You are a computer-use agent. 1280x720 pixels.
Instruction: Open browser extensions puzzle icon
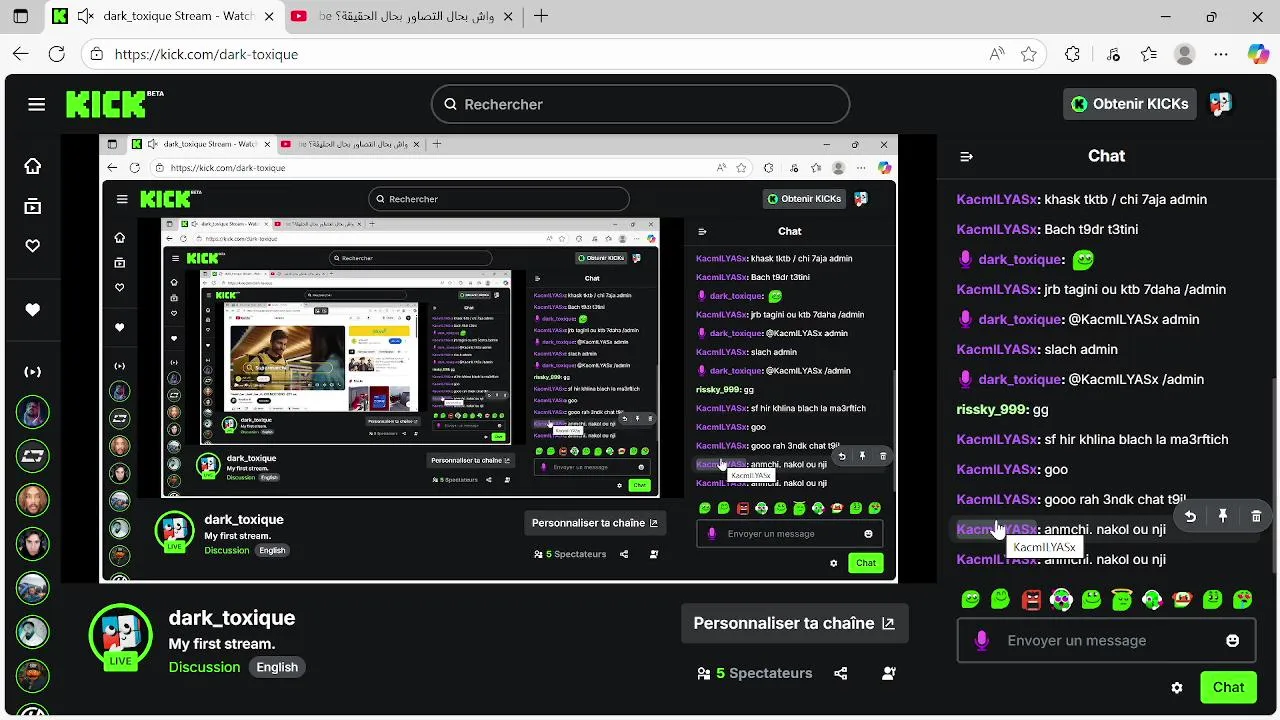click(1073, 54)
